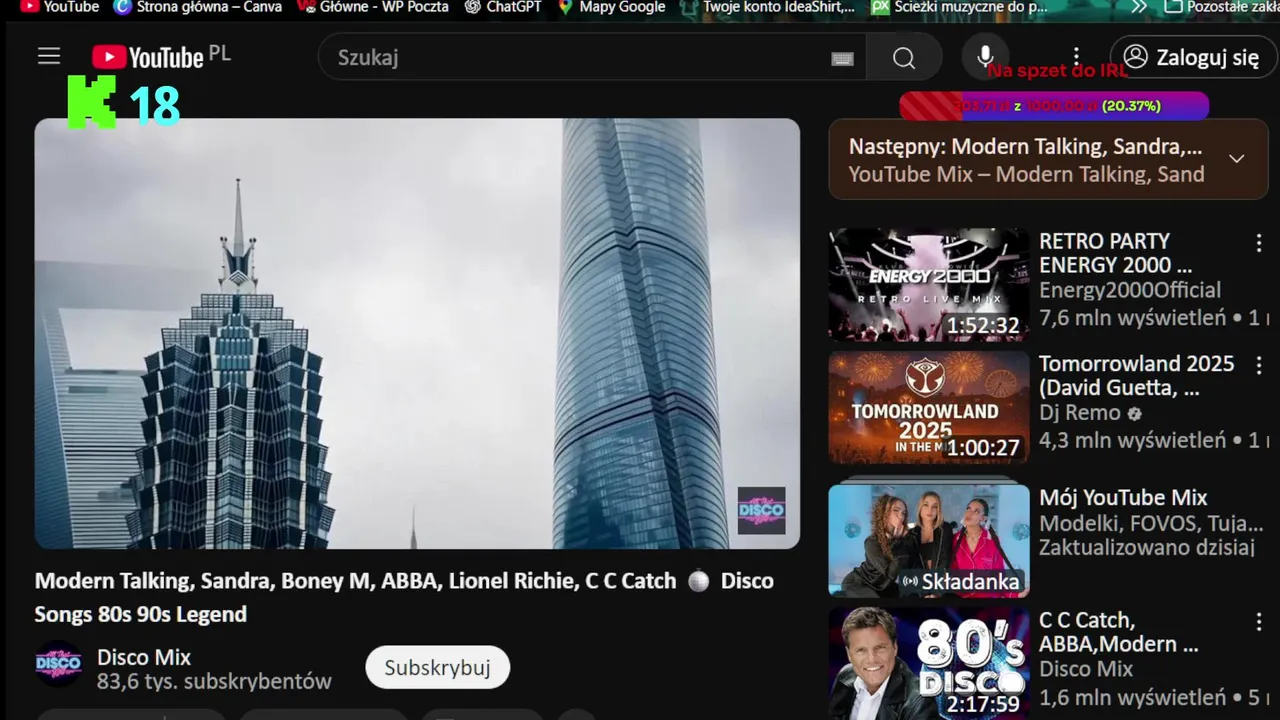Click the donation goal progress bar

[1054, 106]
